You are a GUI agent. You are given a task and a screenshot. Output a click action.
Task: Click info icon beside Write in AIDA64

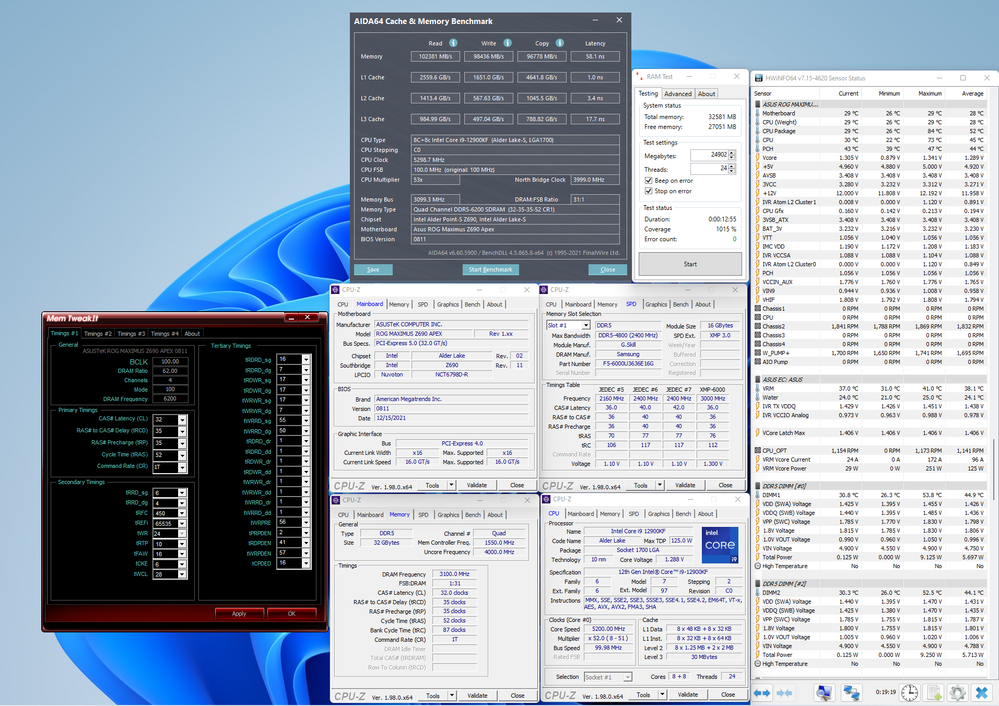coord(507,43)
